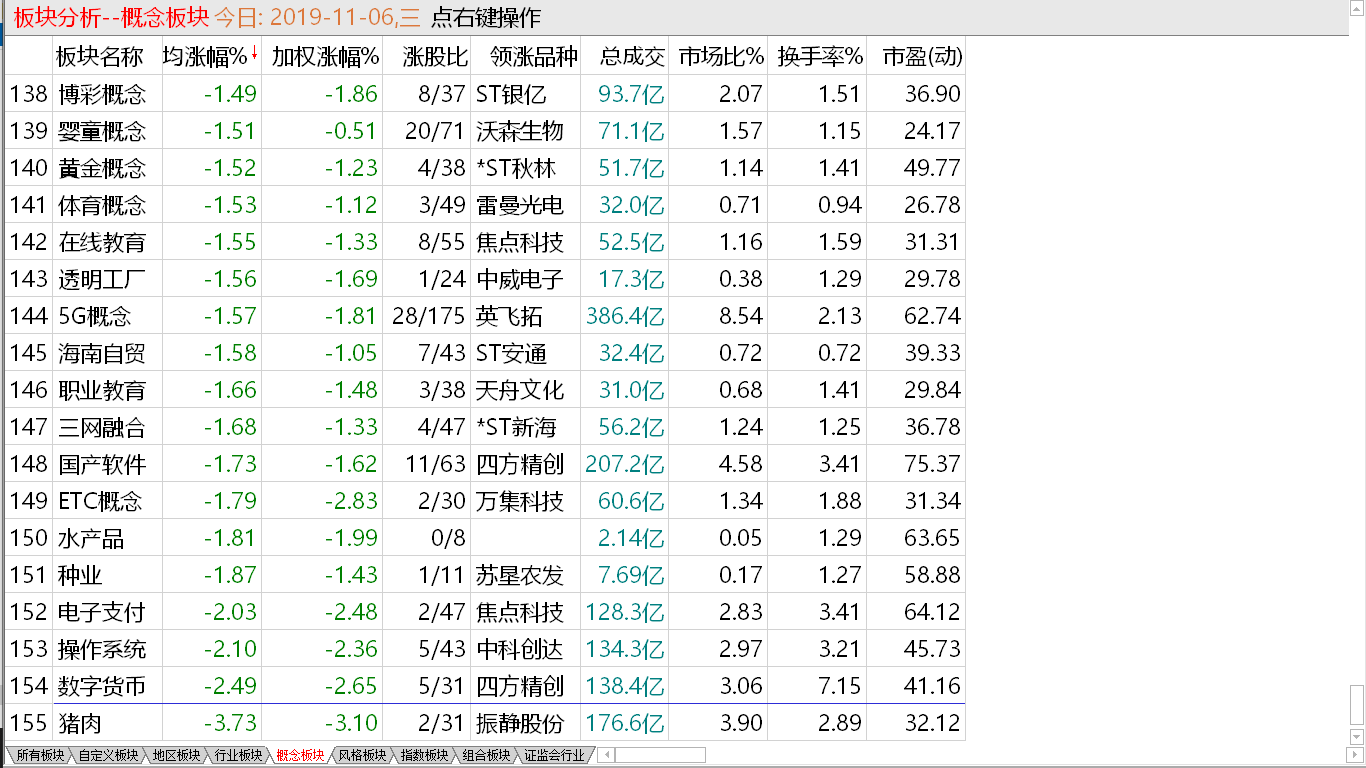The height and width of the screenshot is (768, 1366).
Task: Open the 指数板块 tab
Action: (424, 755)
